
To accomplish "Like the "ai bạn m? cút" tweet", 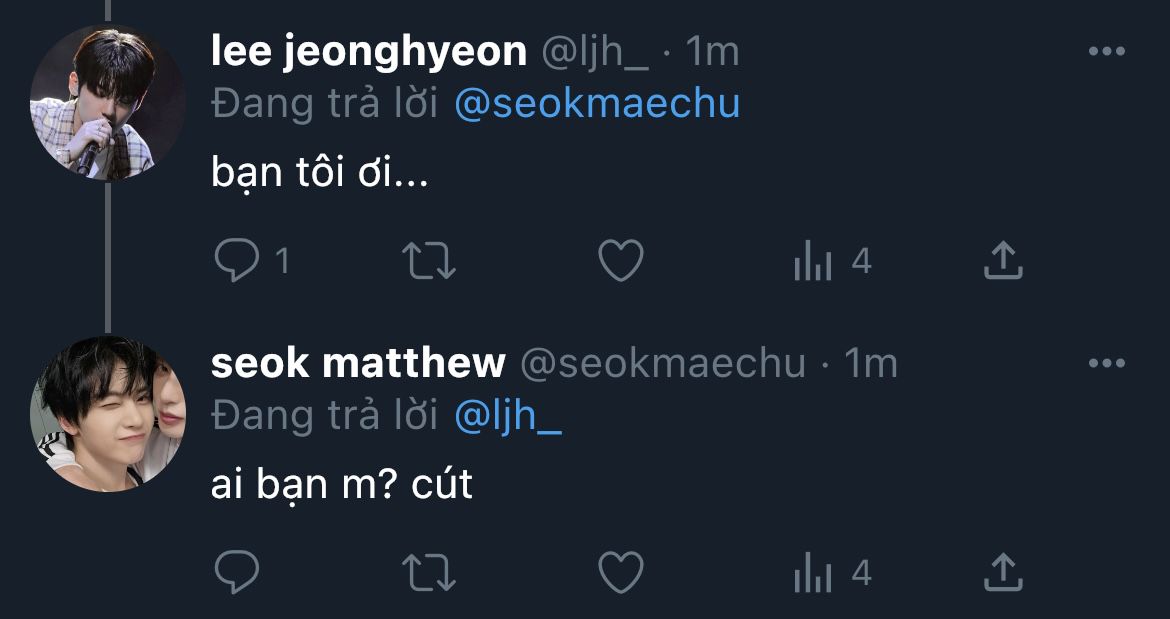I will [x=620, y=574].
